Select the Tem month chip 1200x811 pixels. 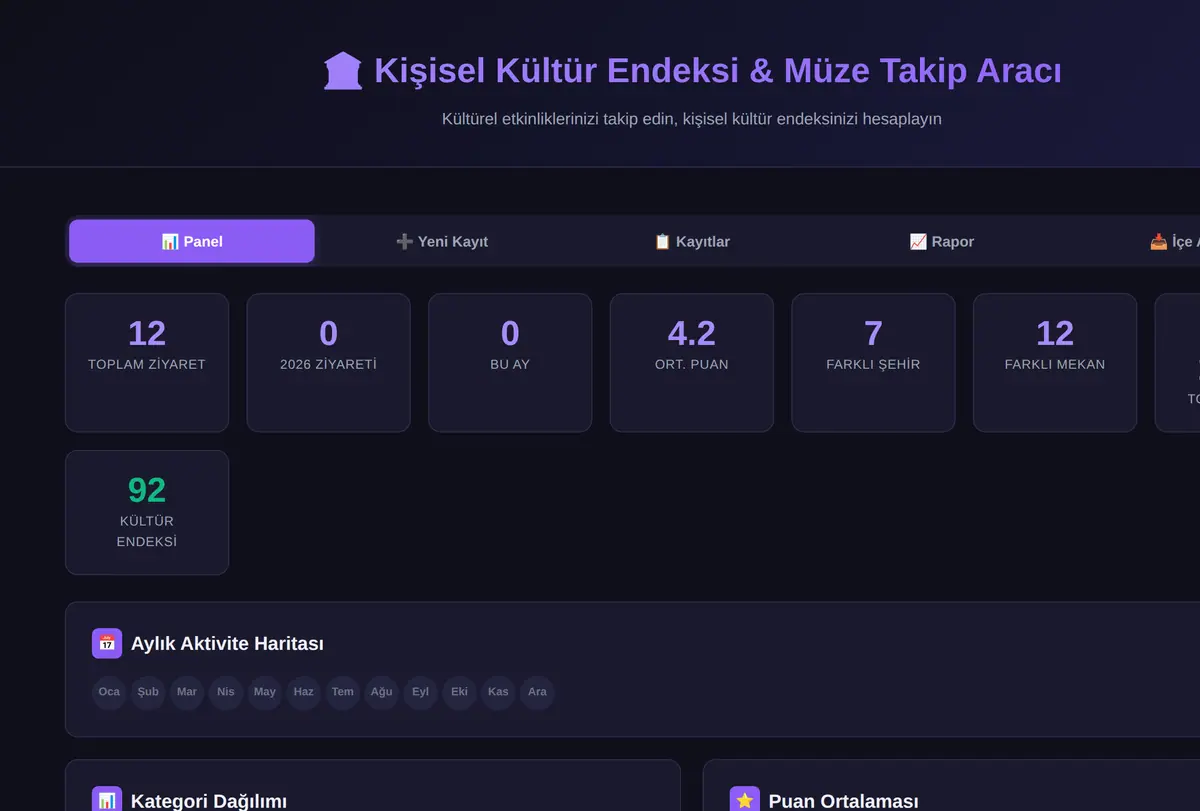click(343, 692)
